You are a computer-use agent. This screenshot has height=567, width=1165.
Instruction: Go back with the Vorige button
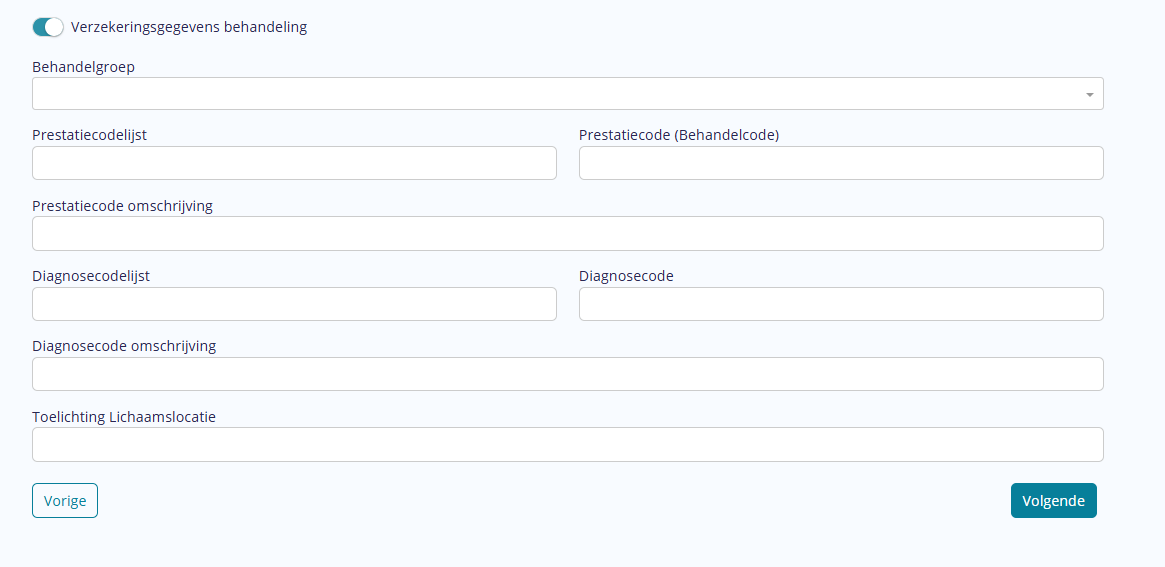click(x=65, y=501)
